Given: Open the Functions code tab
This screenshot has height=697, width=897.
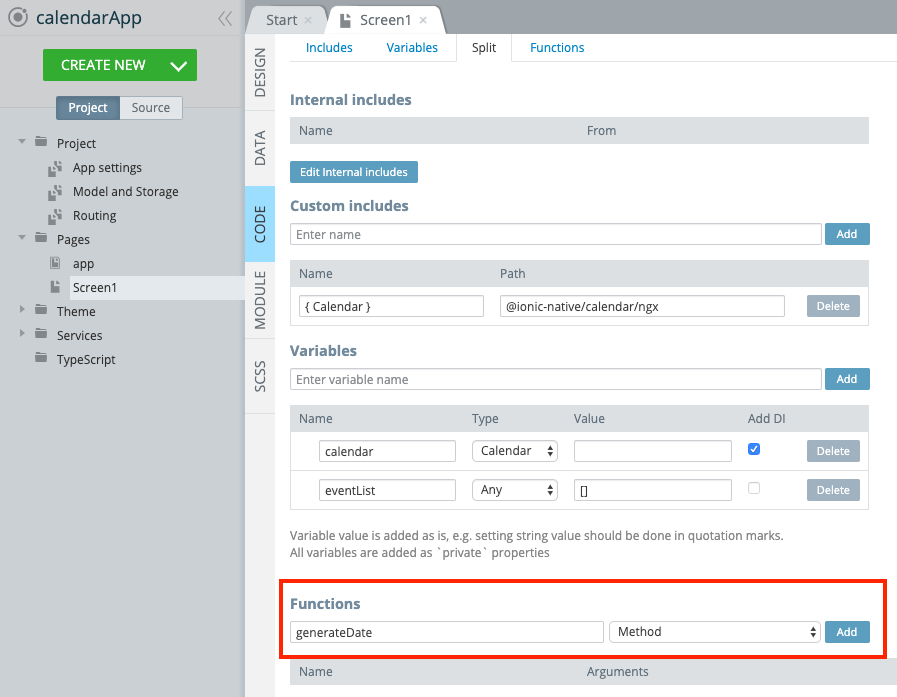Looking at the screenshot, I should point(557,47).
